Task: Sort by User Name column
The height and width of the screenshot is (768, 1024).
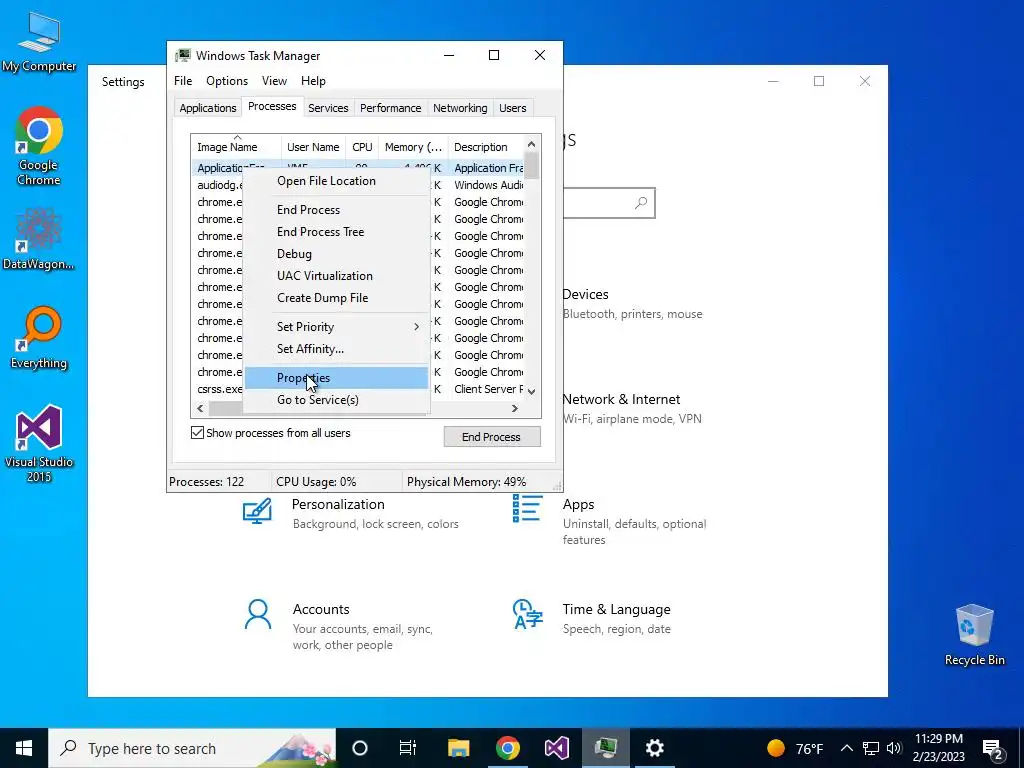Action: pos(313,147)
